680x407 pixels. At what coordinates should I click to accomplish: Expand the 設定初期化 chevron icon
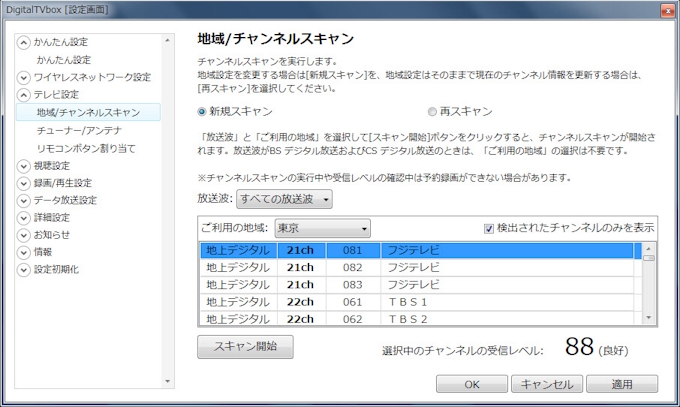tap(24, 269)
